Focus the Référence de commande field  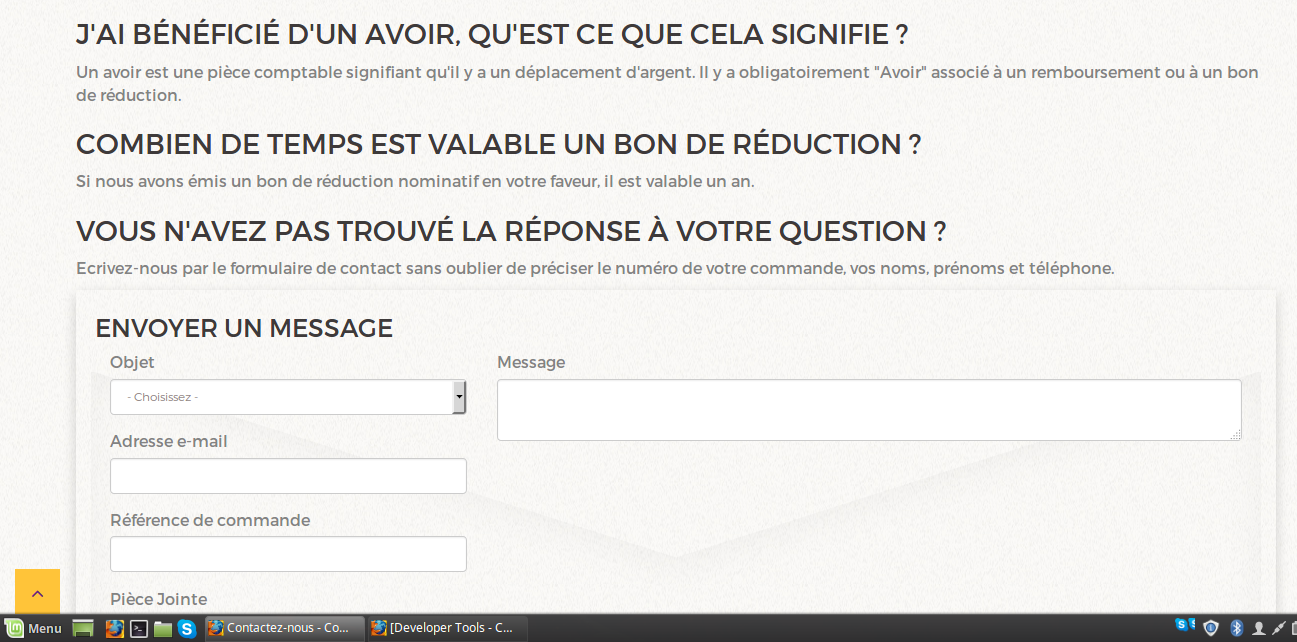point(288,554)
